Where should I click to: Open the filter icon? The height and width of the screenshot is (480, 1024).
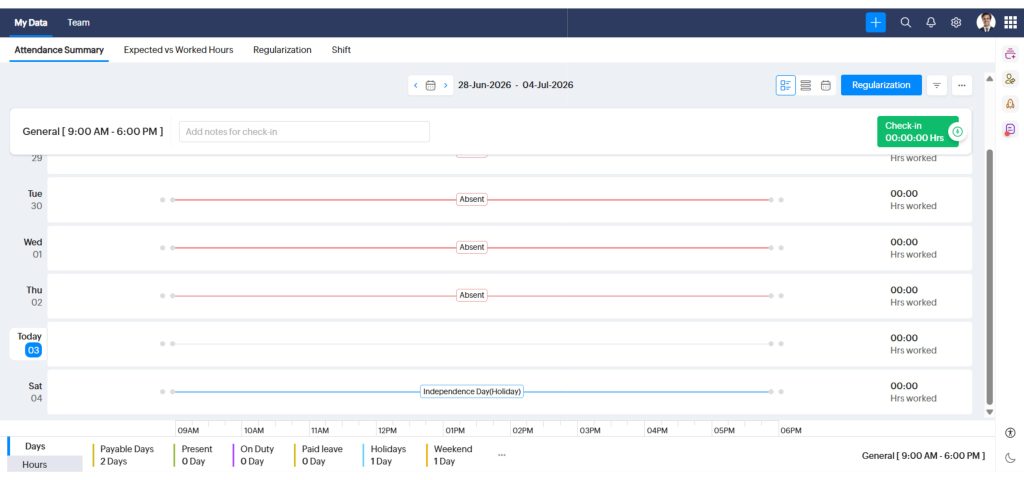pyautogui.click(x=936, y=85)
